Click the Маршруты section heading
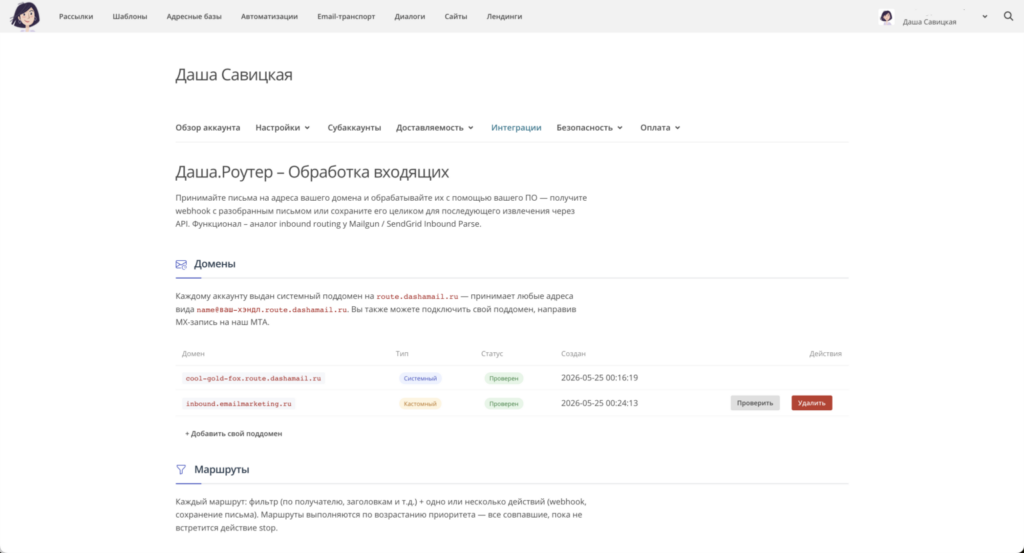This screenshot has width=1024, height=553. pyautogui.click(x=221, y=469)
